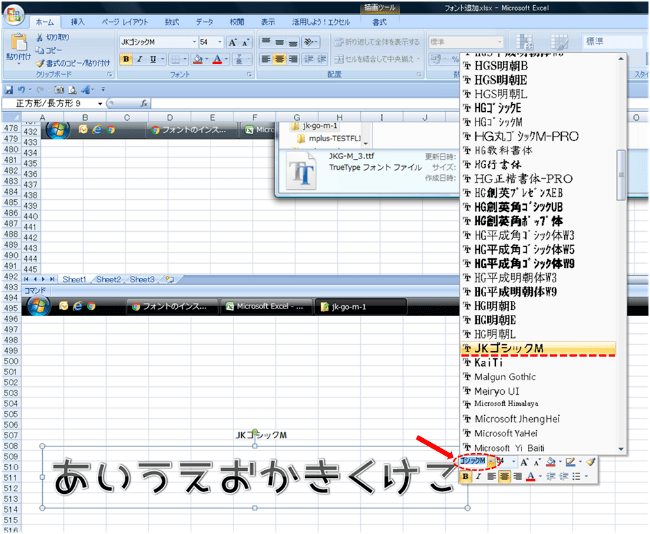Open the text orientation dropdown in ribbon
650x534 pixels.
[x=311, y=42]
